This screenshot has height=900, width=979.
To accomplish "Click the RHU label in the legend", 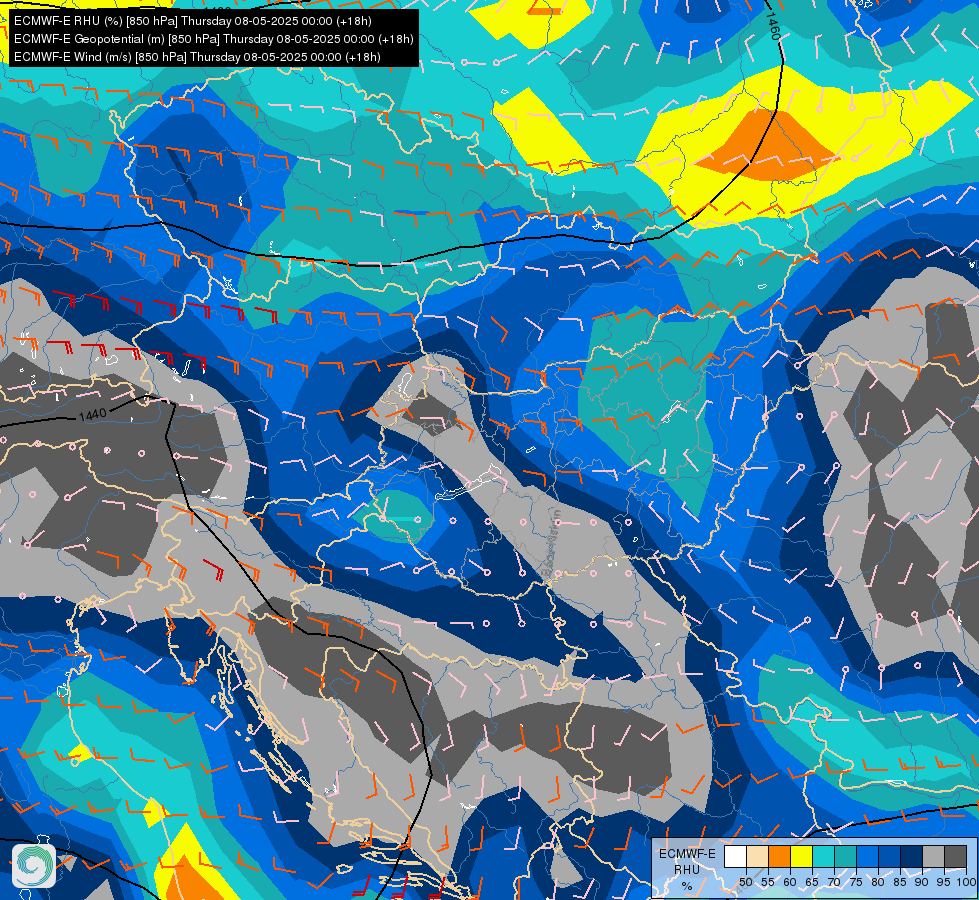I will tap(687, 870).
